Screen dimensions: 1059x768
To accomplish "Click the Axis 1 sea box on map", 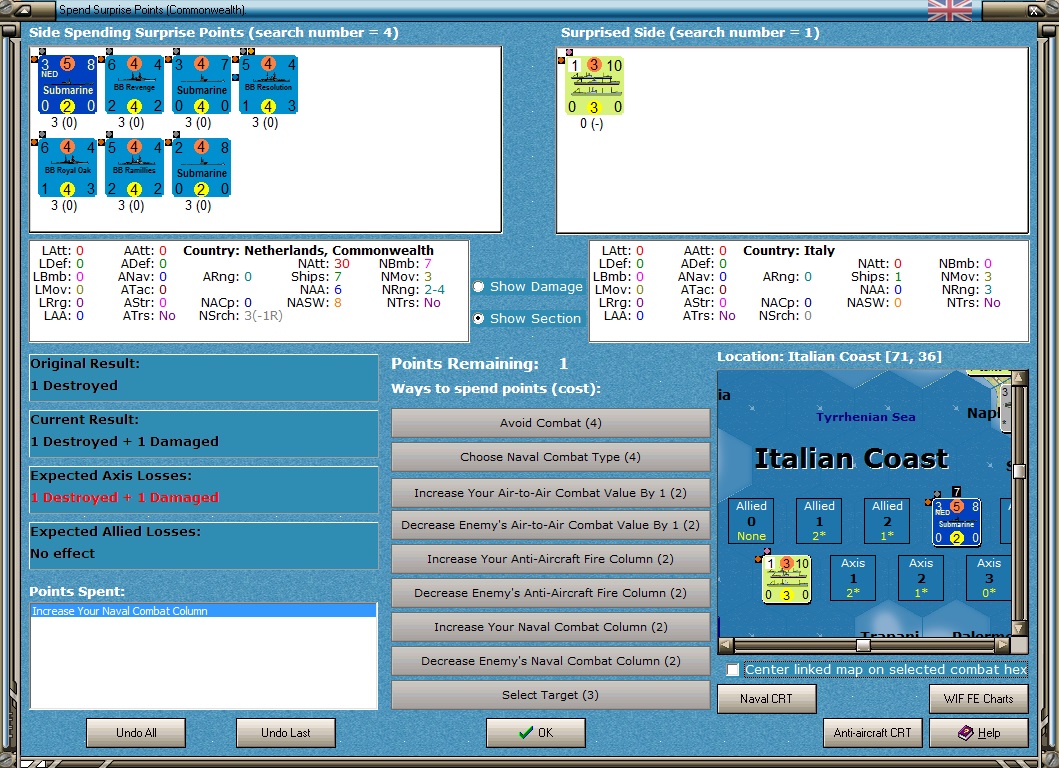I will 853,578.
